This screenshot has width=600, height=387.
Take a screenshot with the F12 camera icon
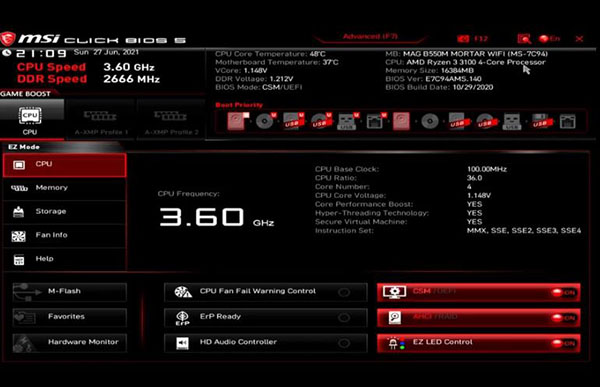(463, 39)
